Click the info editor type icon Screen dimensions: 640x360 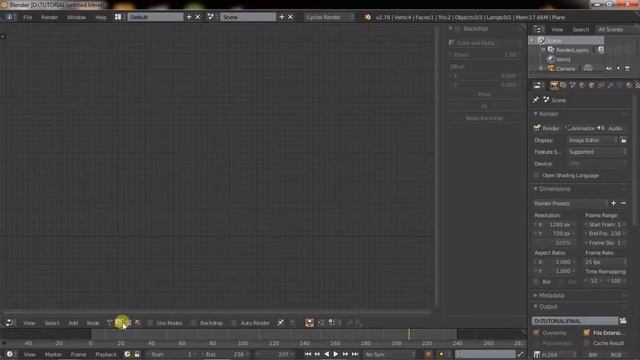pyautogui.click(x=9, y=17)
